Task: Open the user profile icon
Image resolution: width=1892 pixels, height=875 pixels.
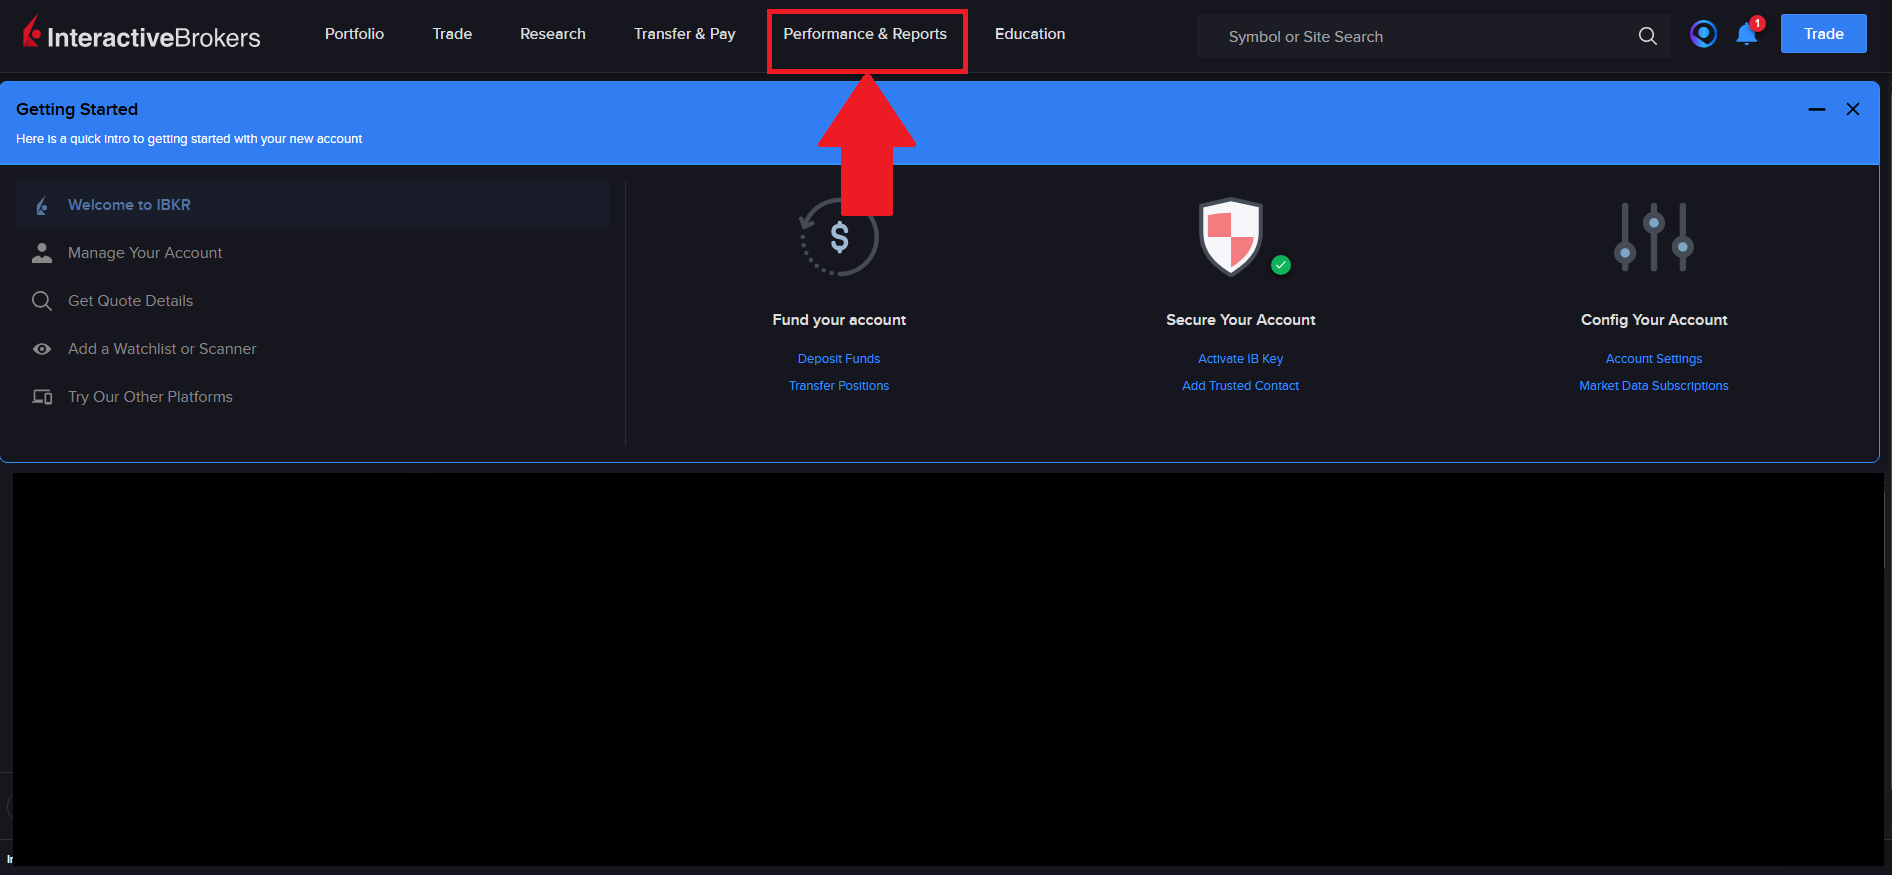Action: pos(1703,34)
